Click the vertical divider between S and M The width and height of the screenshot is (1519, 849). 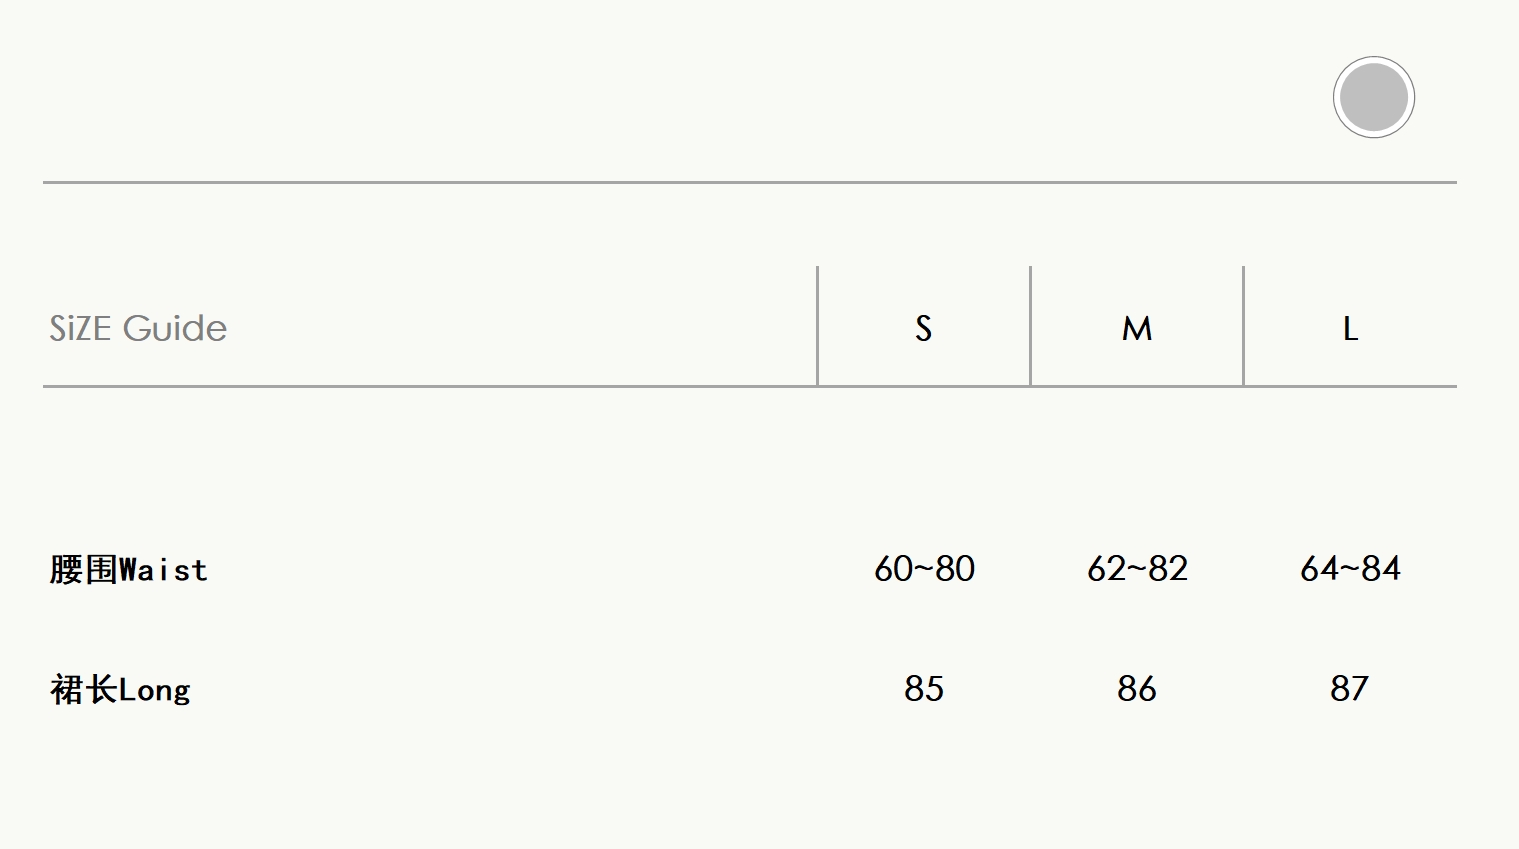(1030, 325)
